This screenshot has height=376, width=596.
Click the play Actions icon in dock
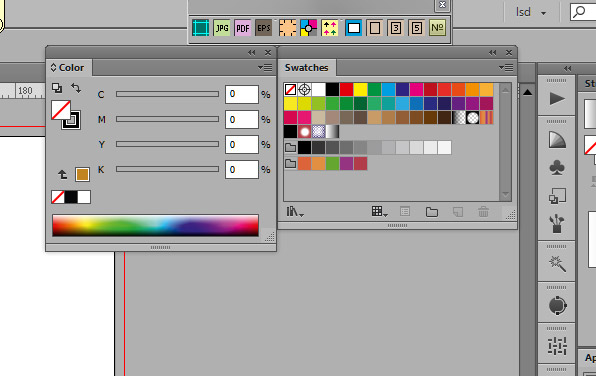557,99
